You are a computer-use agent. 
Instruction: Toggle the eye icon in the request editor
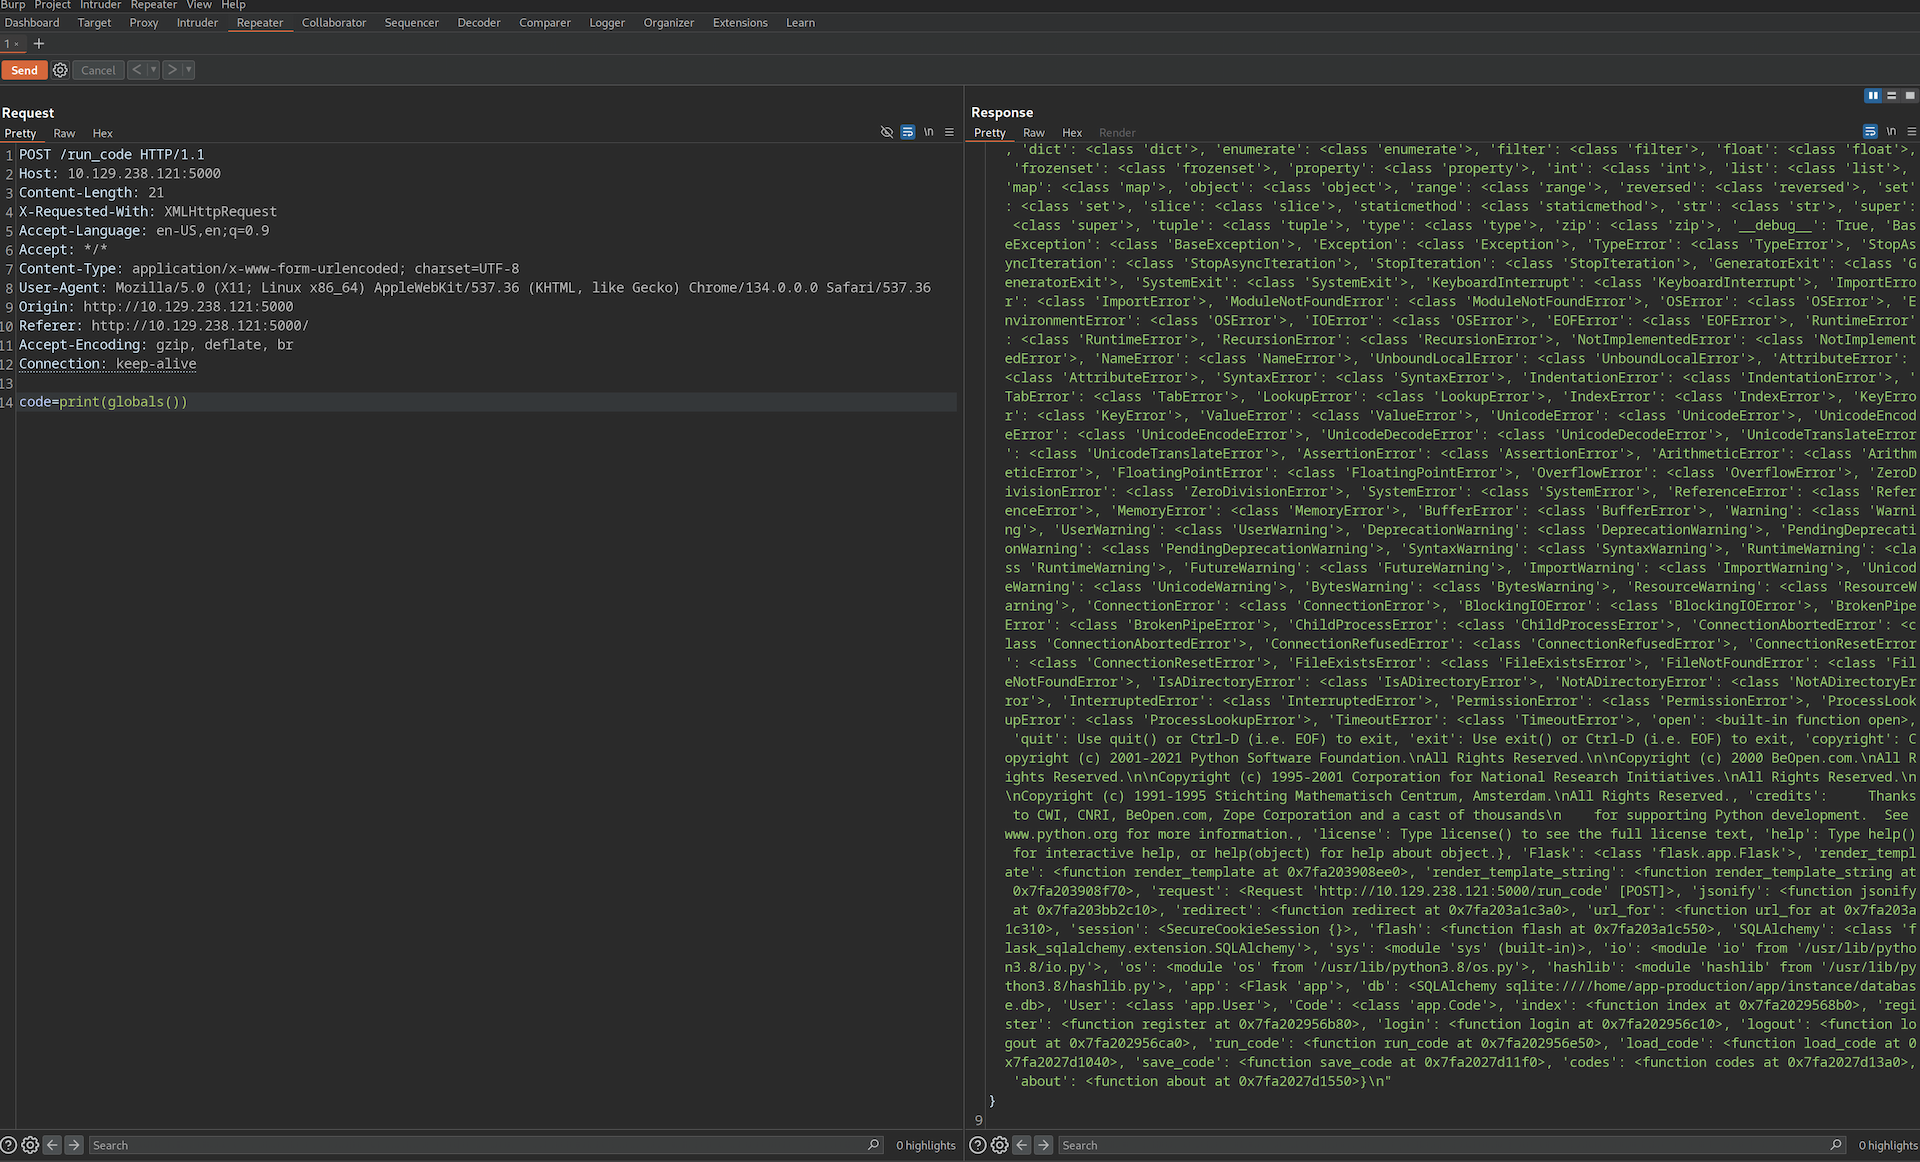click(887, 131)
